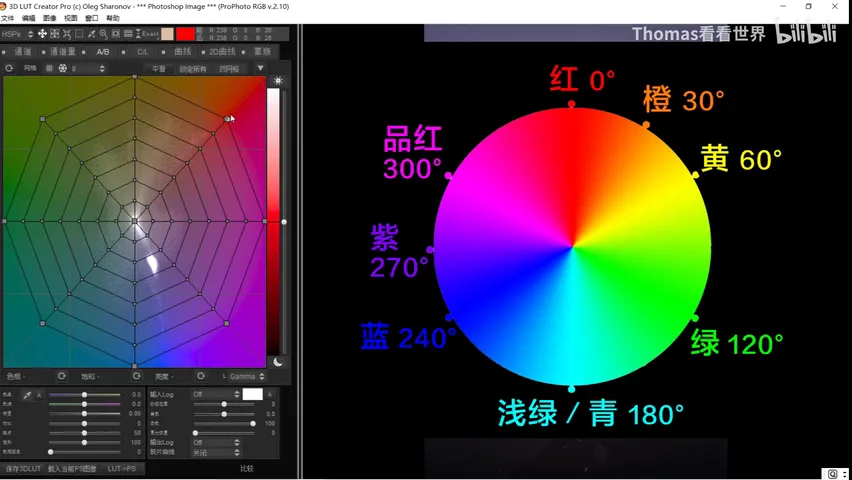Click the A button right of white swatch
Viewport: 852px width, 480px height.
270,394
